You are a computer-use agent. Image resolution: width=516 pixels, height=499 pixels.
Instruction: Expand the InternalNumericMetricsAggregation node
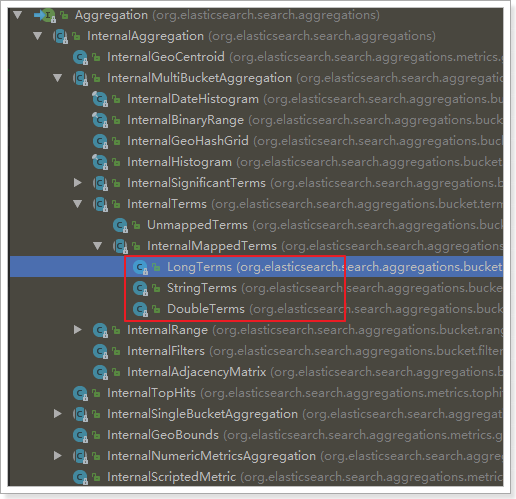pos(58,456)
